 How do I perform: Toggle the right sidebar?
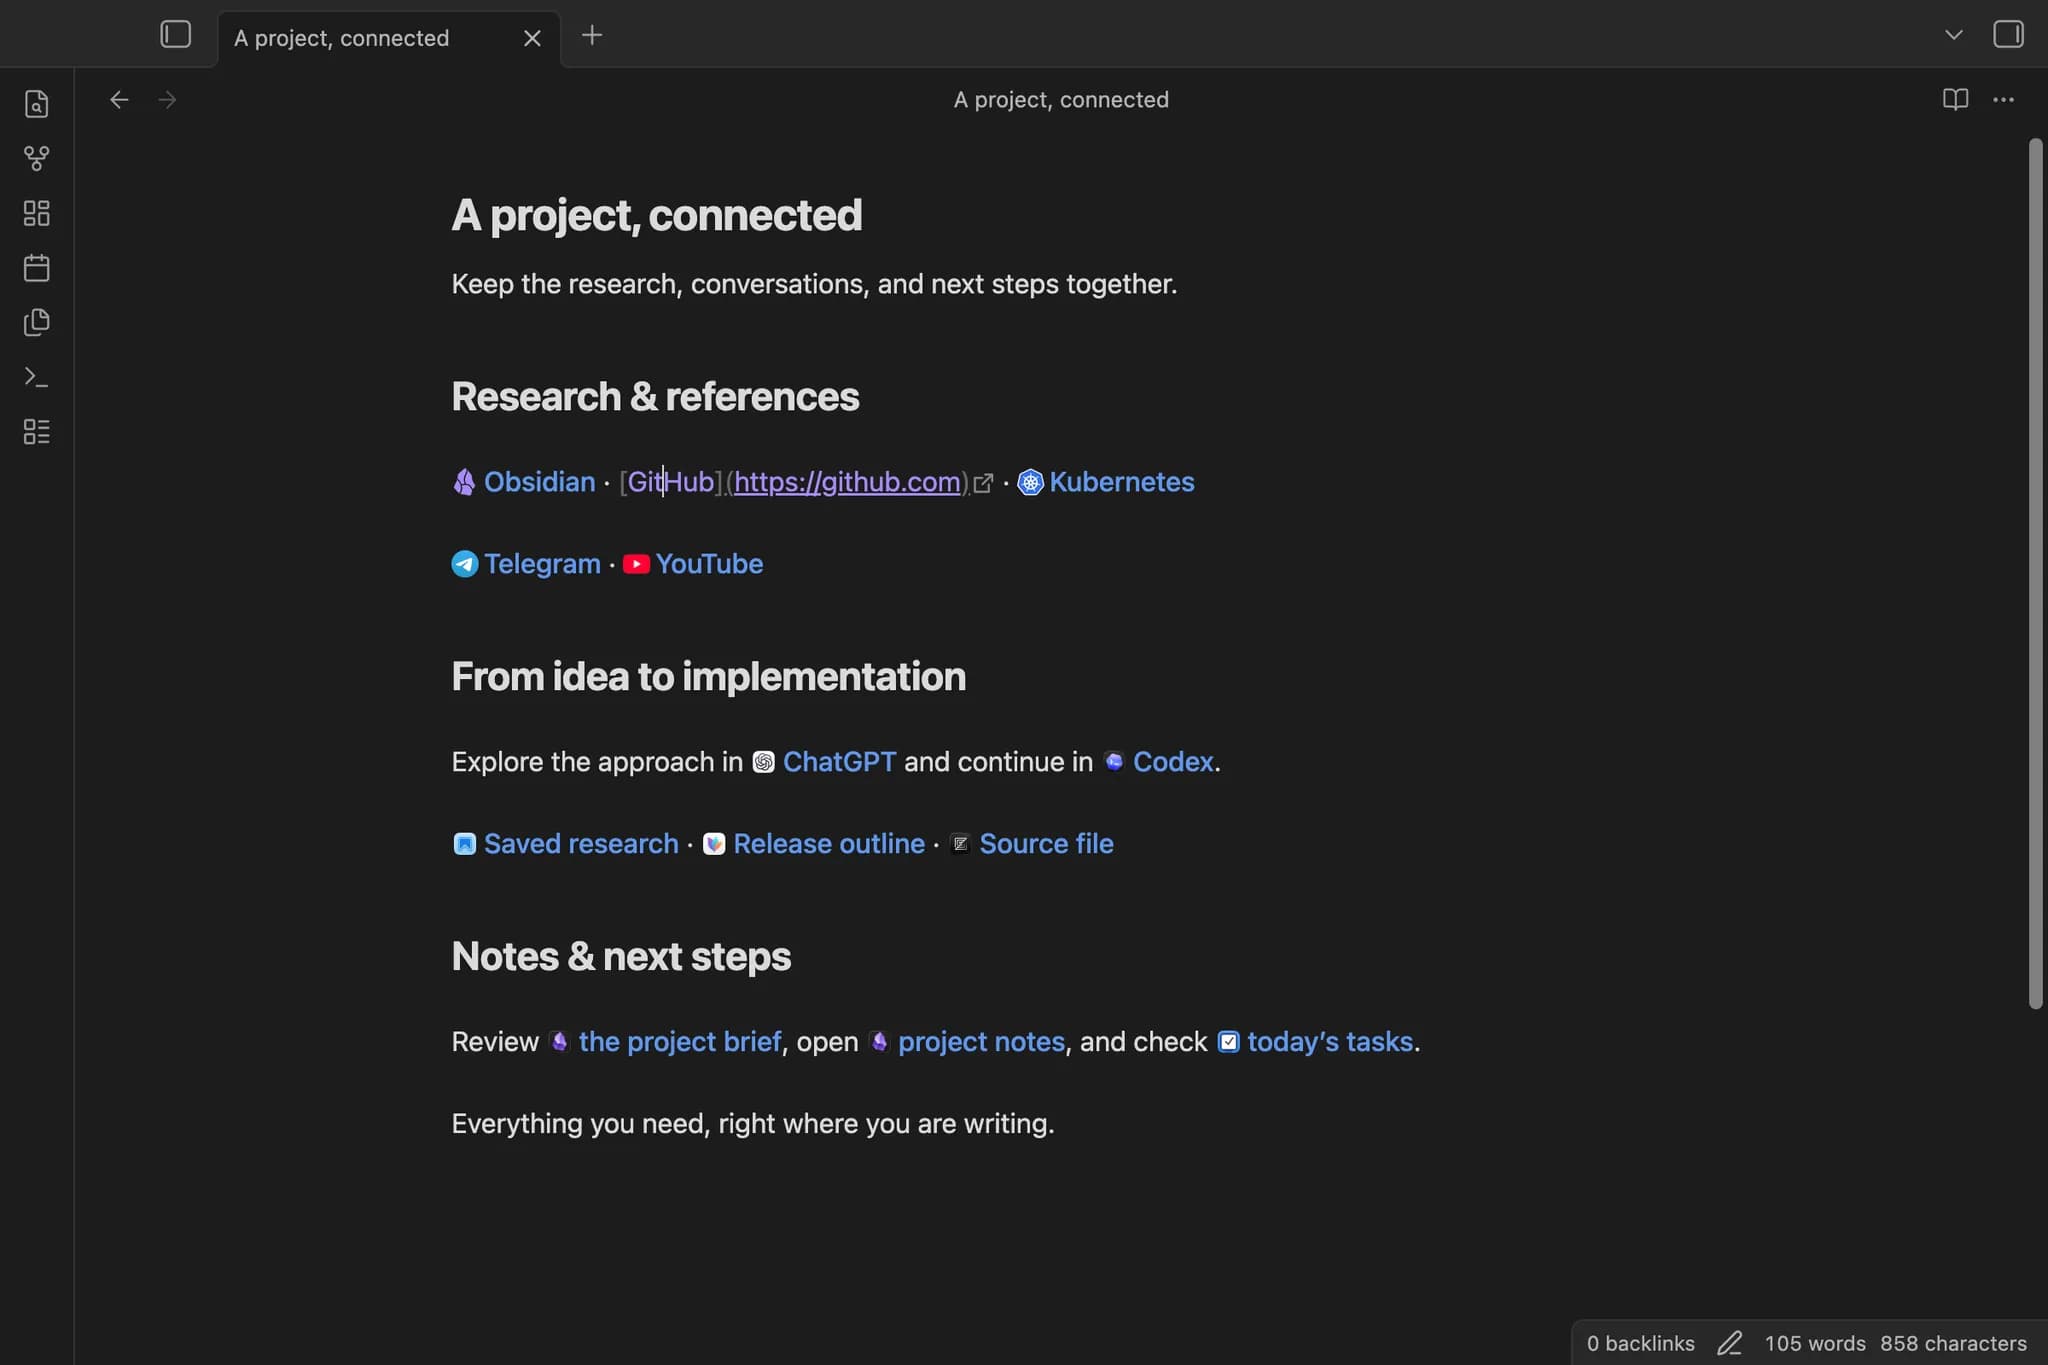(x=2008, y=35)
